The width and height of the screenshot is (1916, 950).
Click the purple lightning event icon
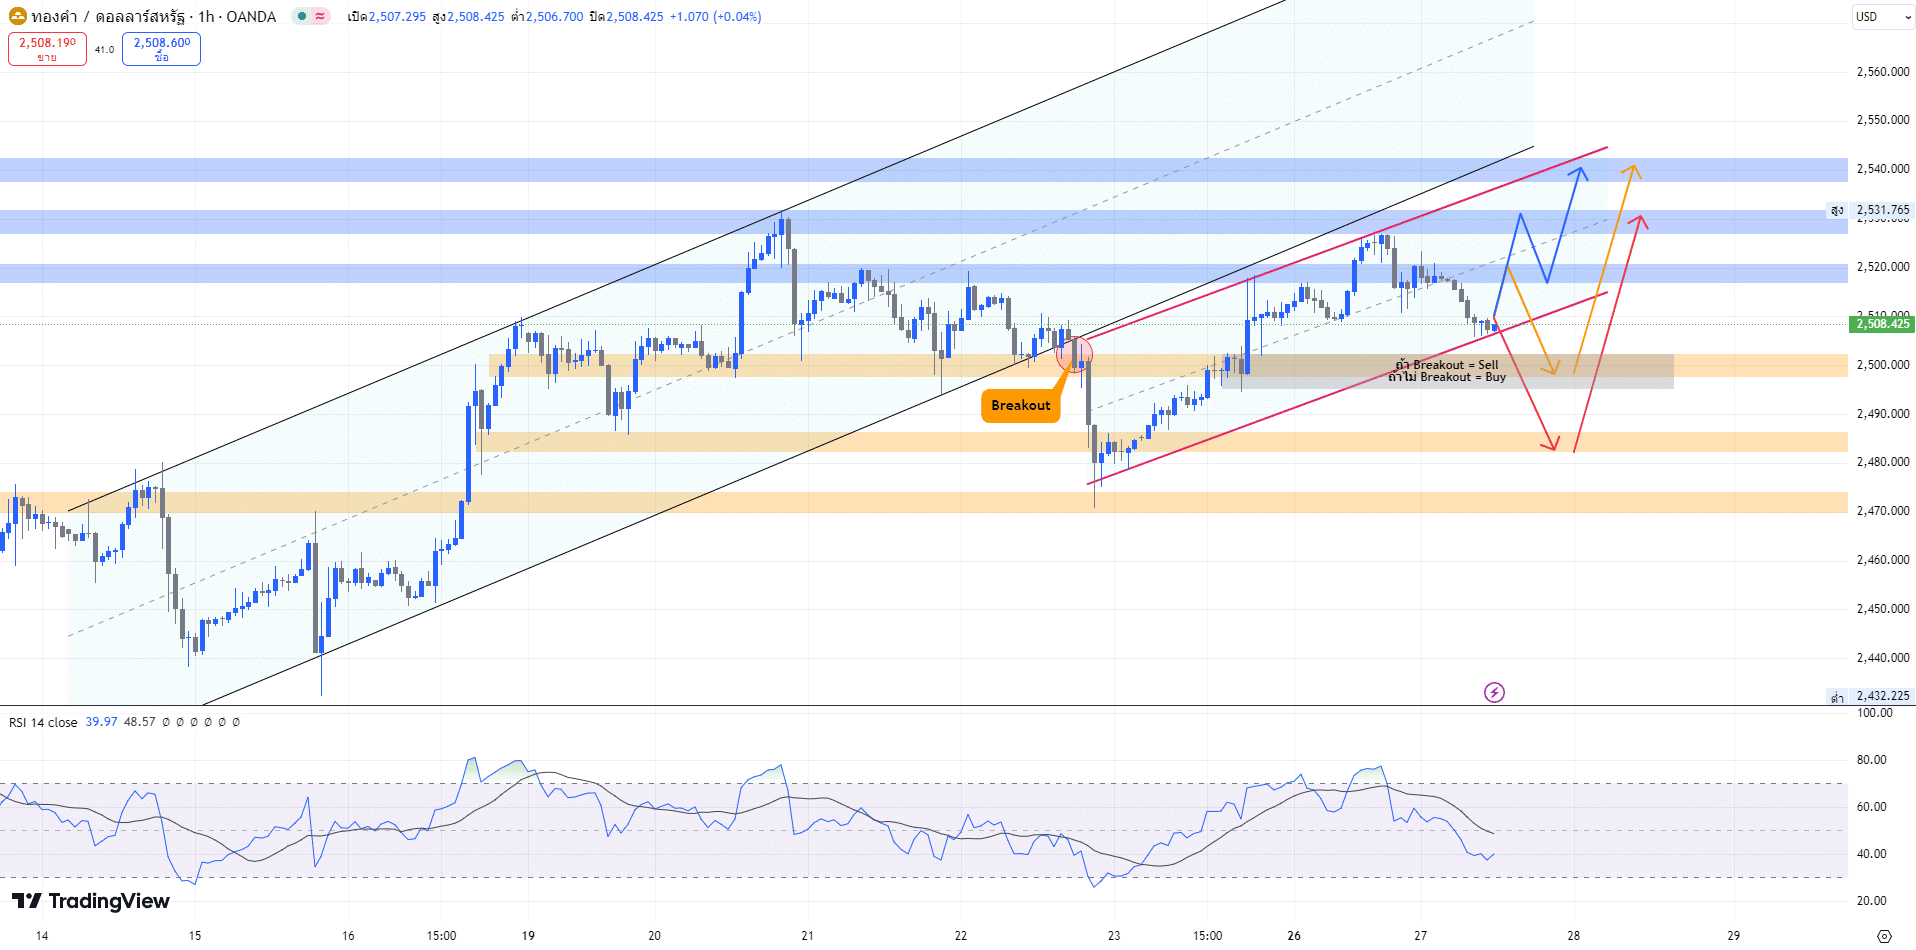1494,692
